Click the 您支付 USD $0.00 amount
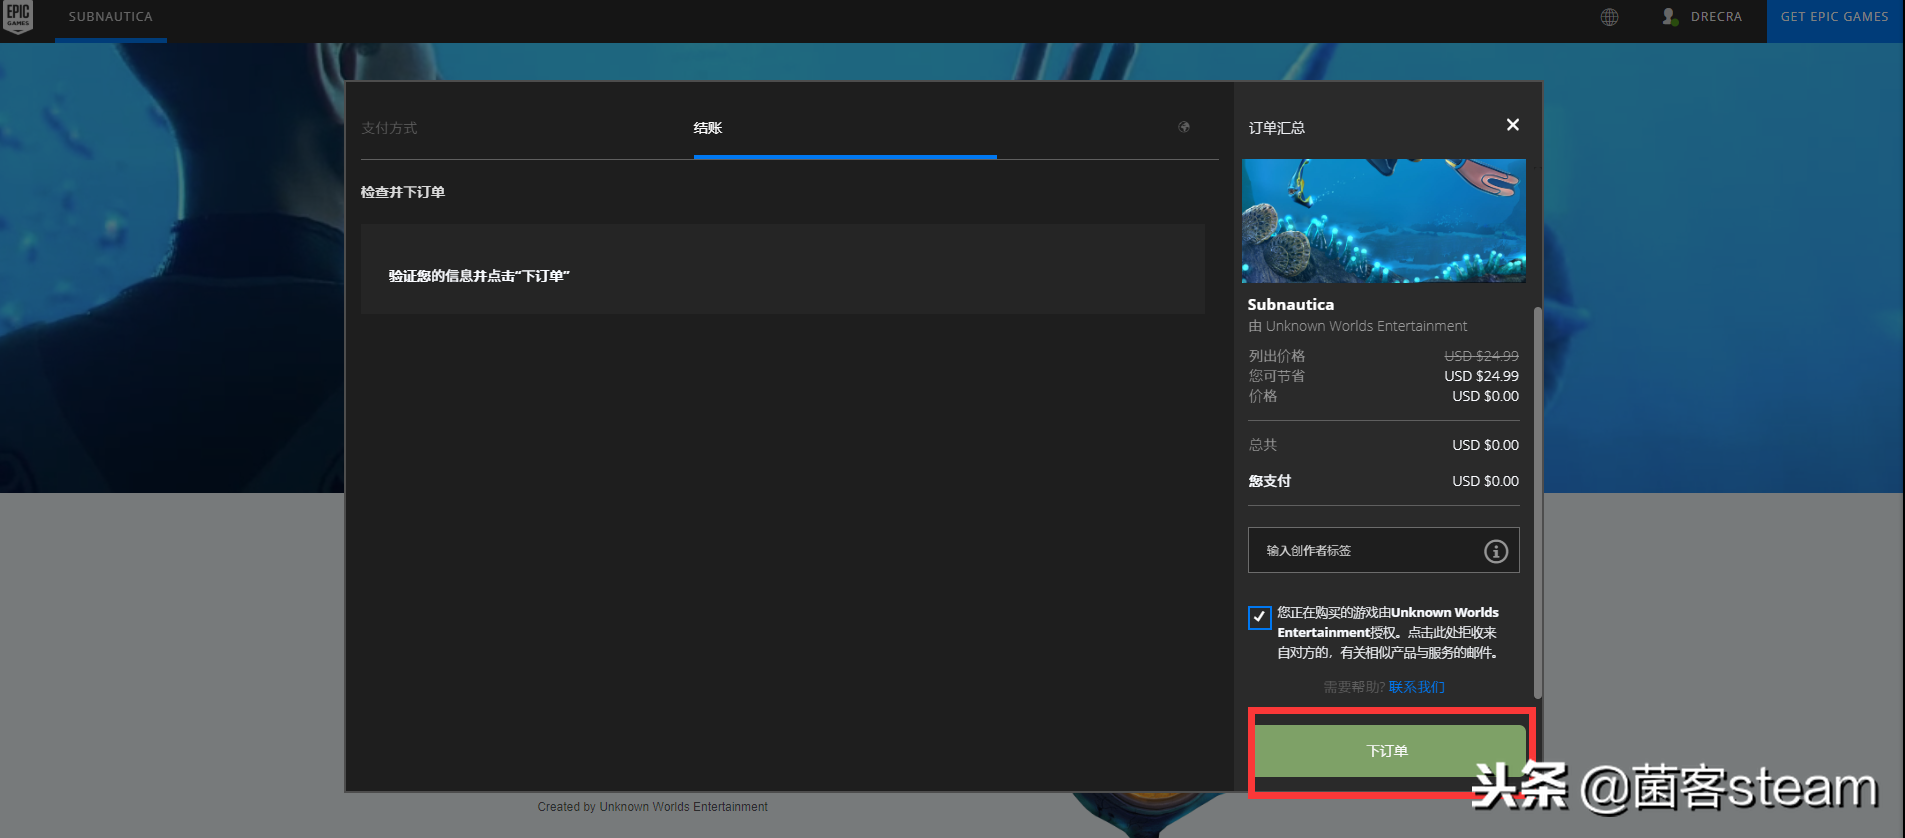Screen dimensions: 1905x838 pyautogui.click(x=1485, y=481)
